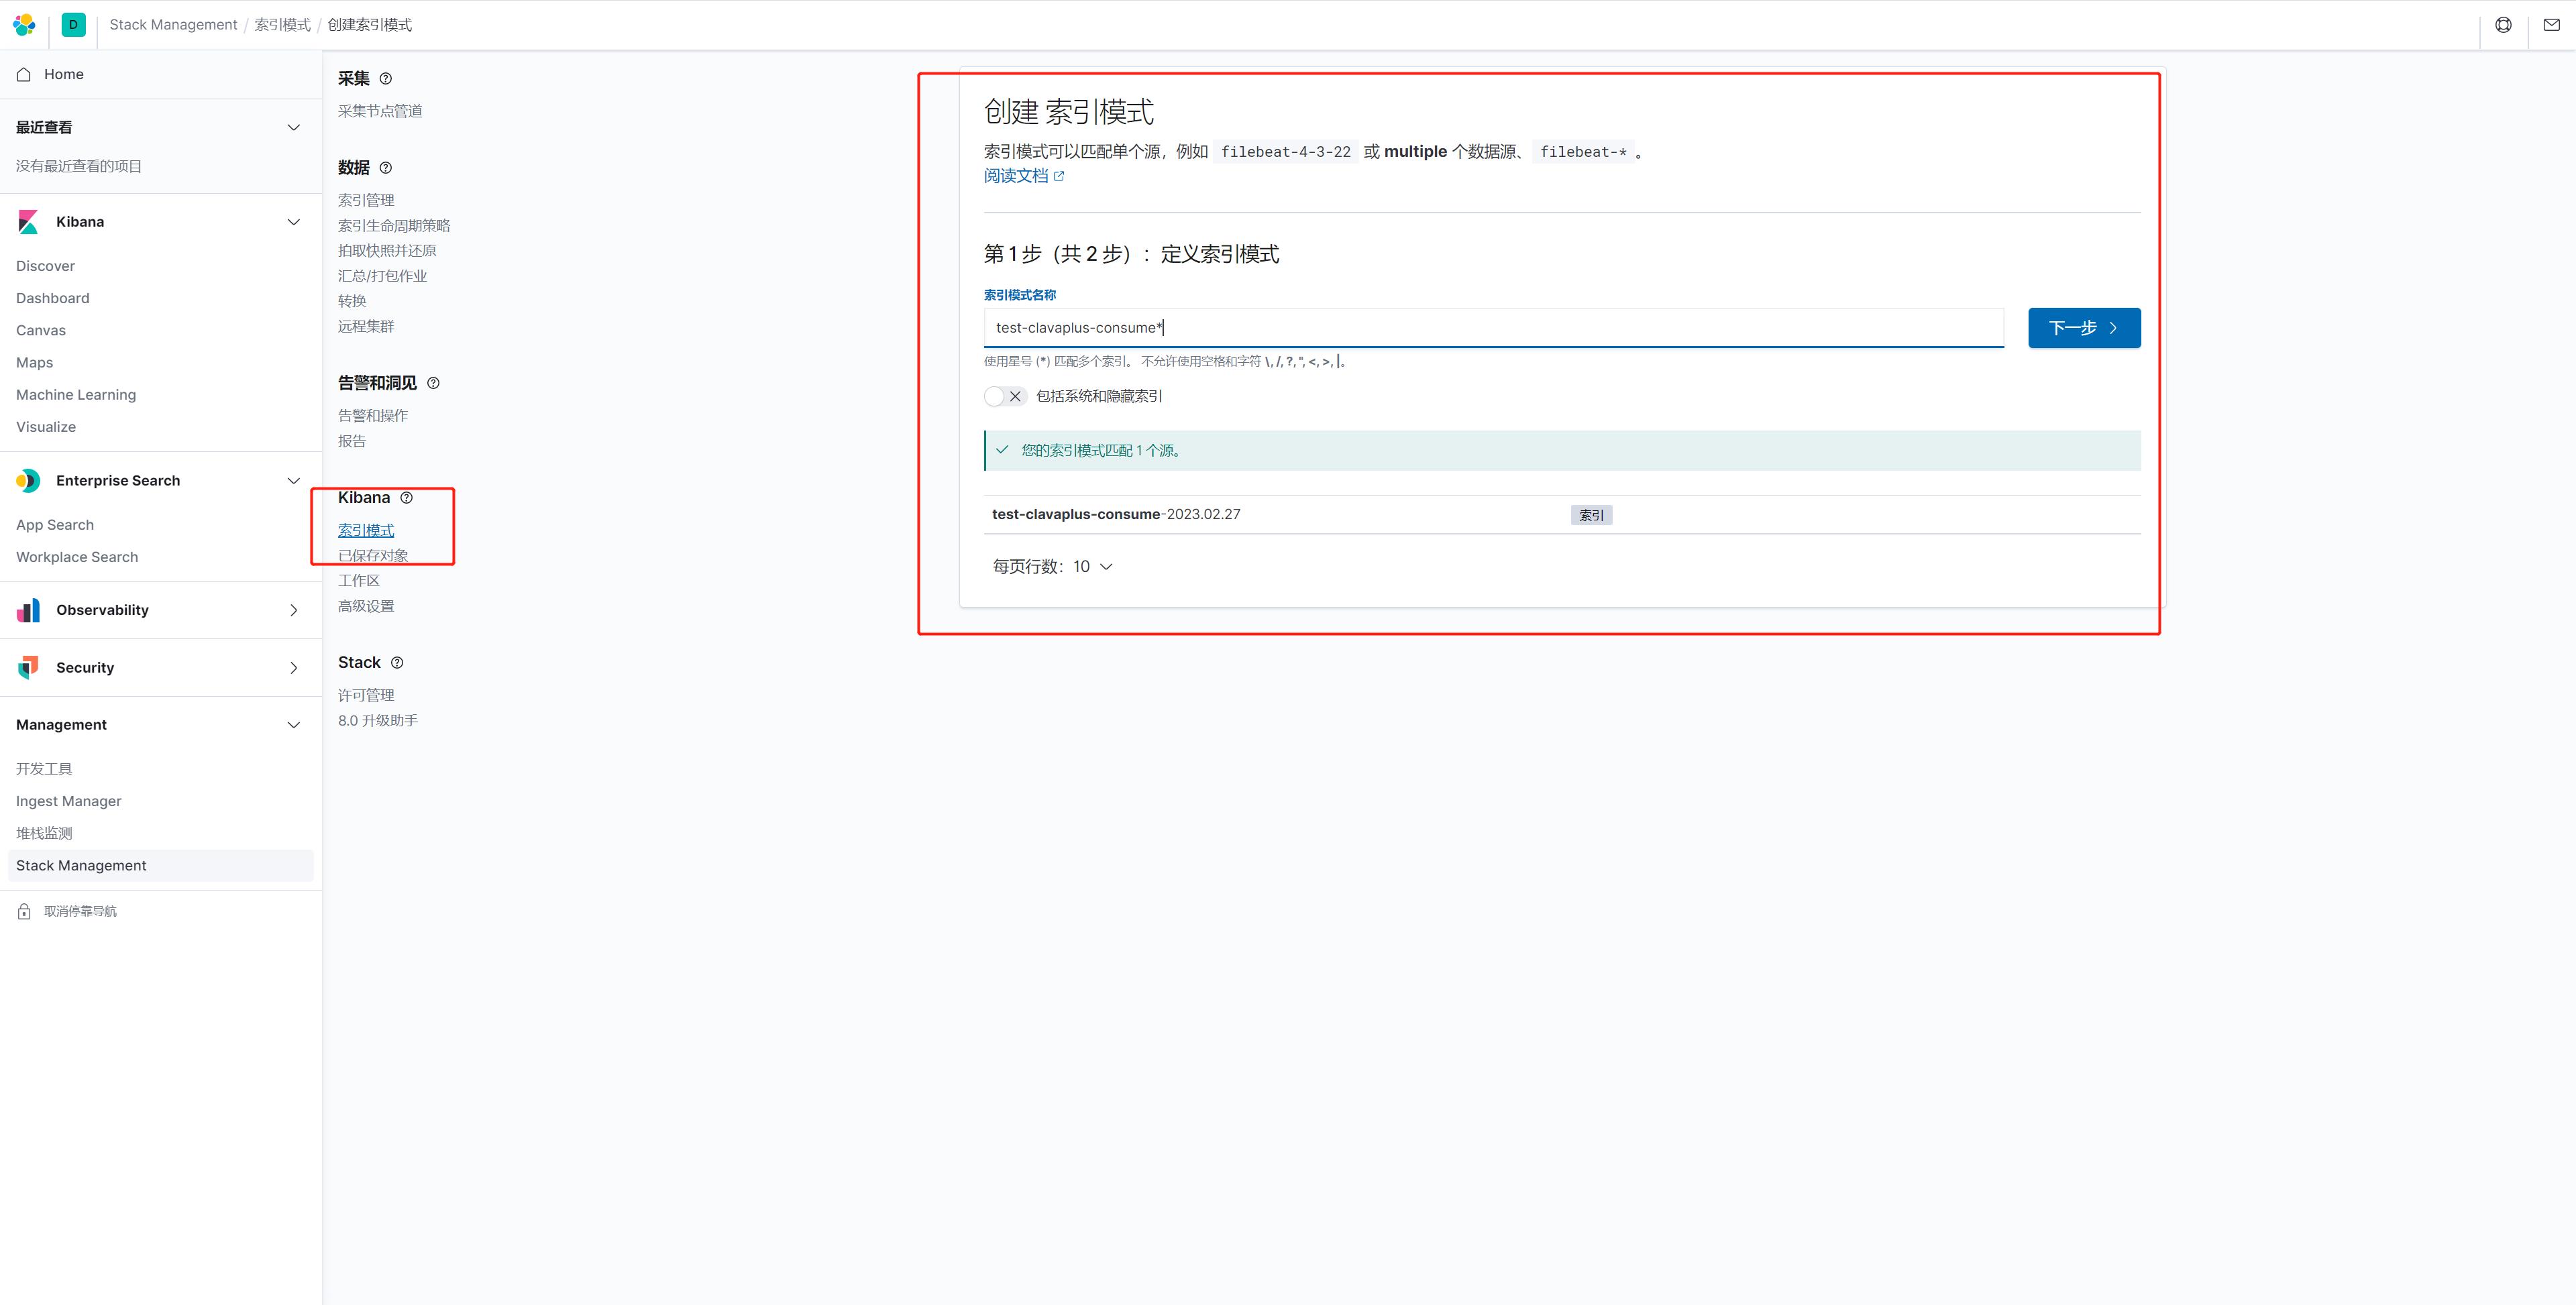
Task: Toggle 包括系统和隐藏索引 switch
Action: (x=1005, y=396)
